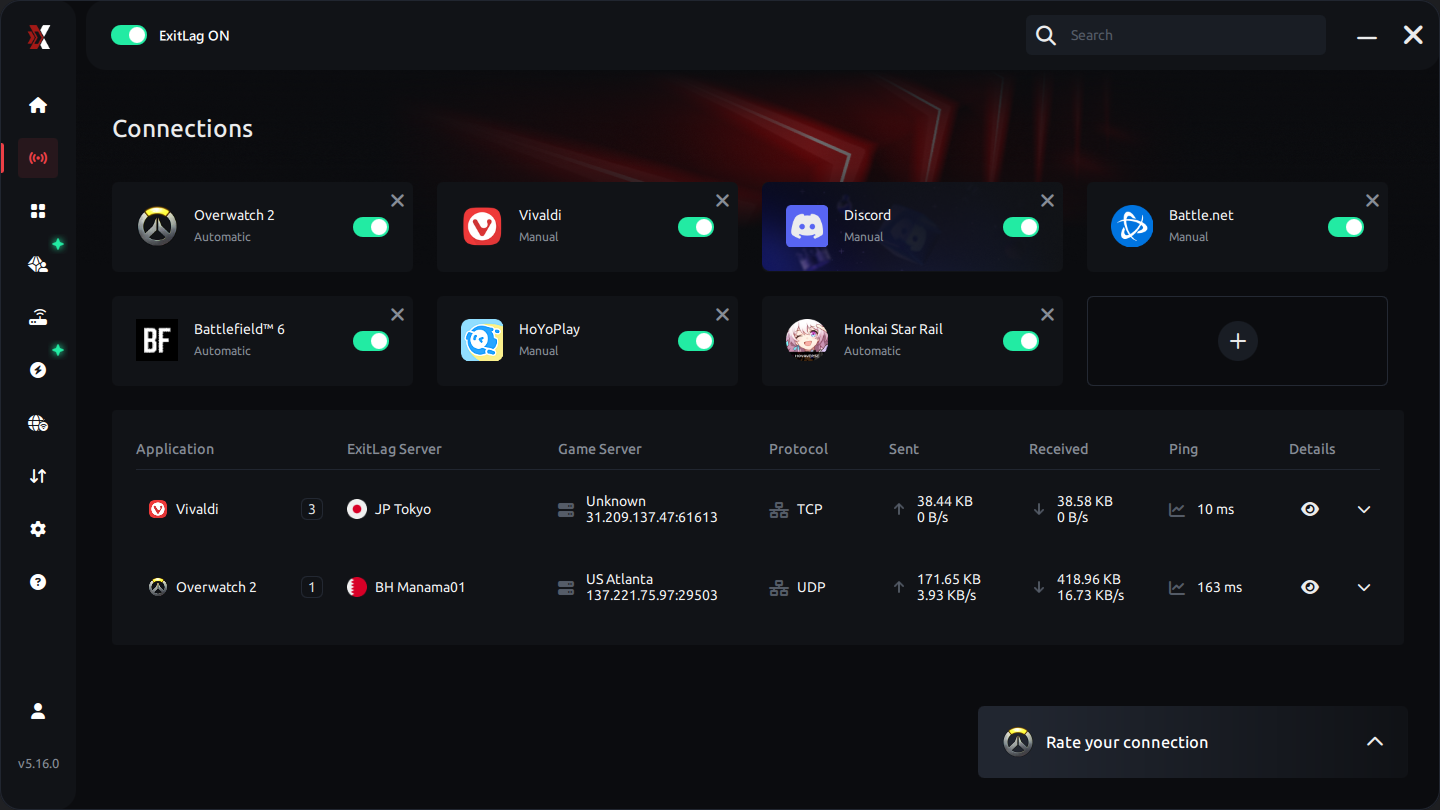Select the Connections broadcast icon in sidebar
Viewport: 1440px width, 810px height.
pyautogui.click(x=38, y=158)
